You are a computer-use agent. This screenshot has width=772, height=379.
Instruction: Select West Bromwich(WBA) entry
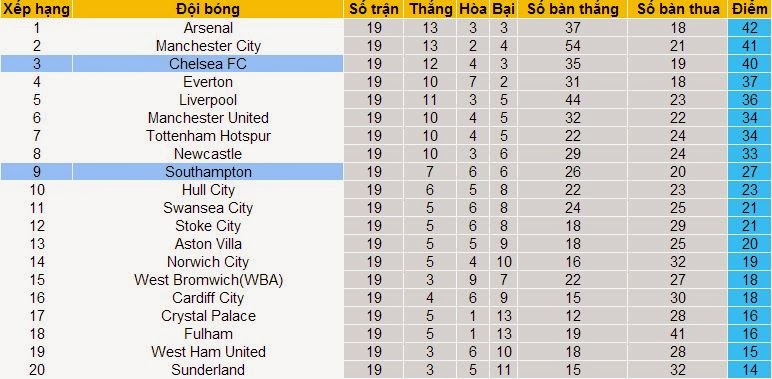(x=208, y=280)
